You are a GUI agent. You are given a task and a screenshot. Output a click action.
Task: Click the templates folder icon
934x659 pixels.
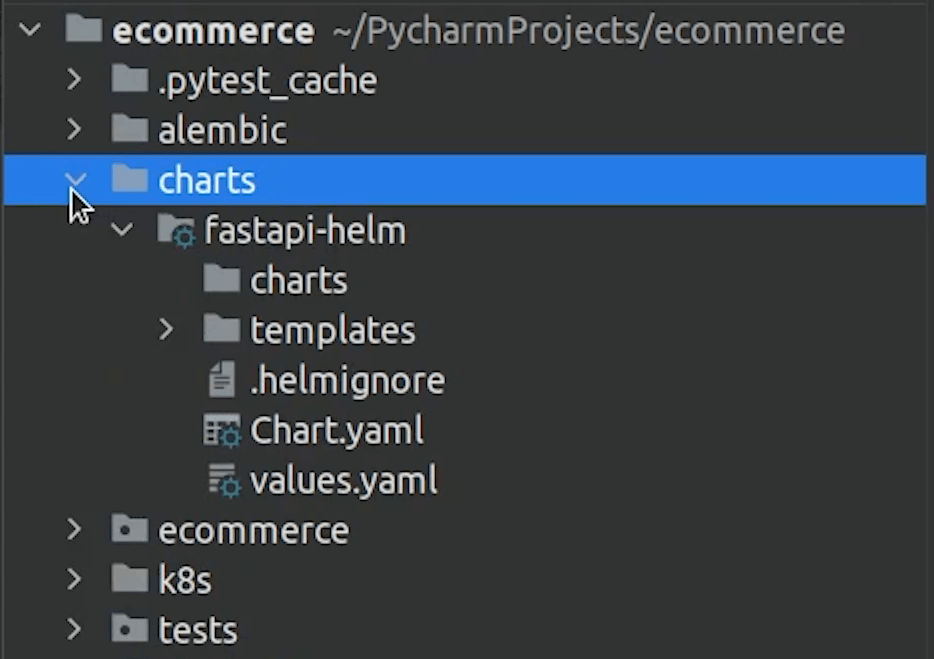coord(224,330)
